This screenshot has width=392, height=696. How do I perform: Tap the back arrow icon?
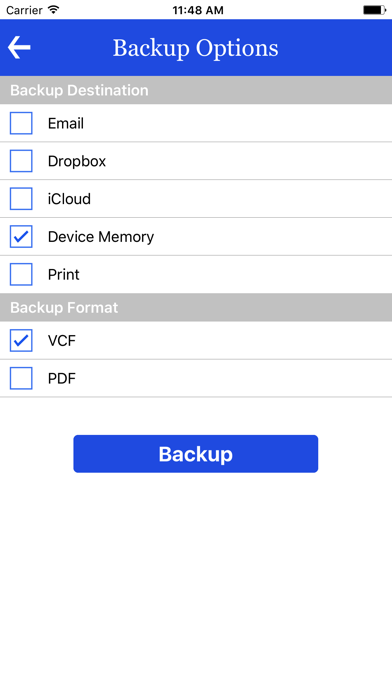pyautogui.click(x=19, y=47)
